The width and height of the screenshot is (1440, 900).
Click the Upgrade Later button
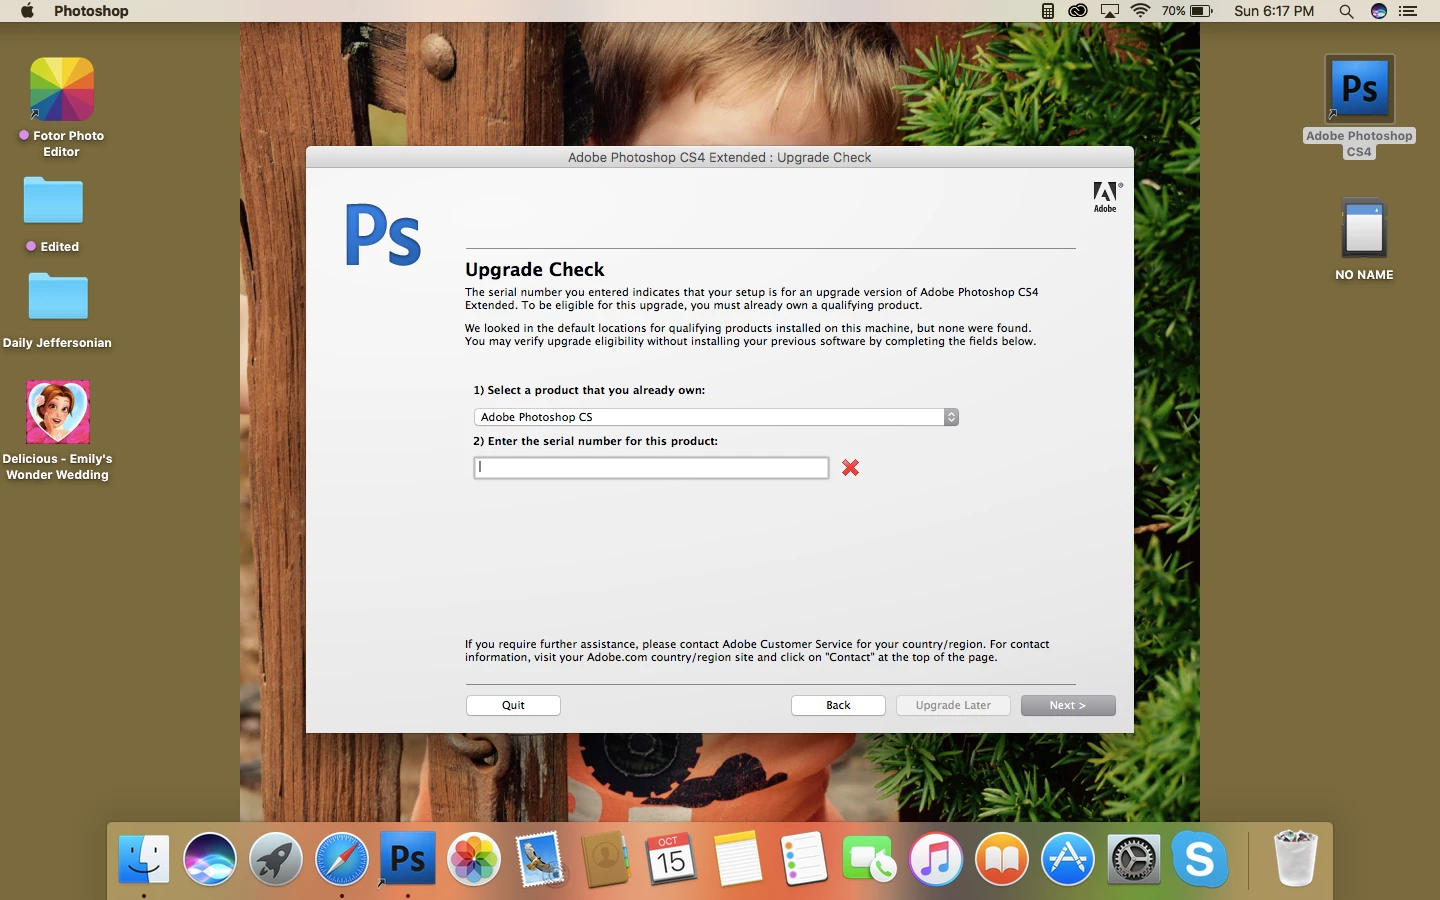tap(953, 705)
